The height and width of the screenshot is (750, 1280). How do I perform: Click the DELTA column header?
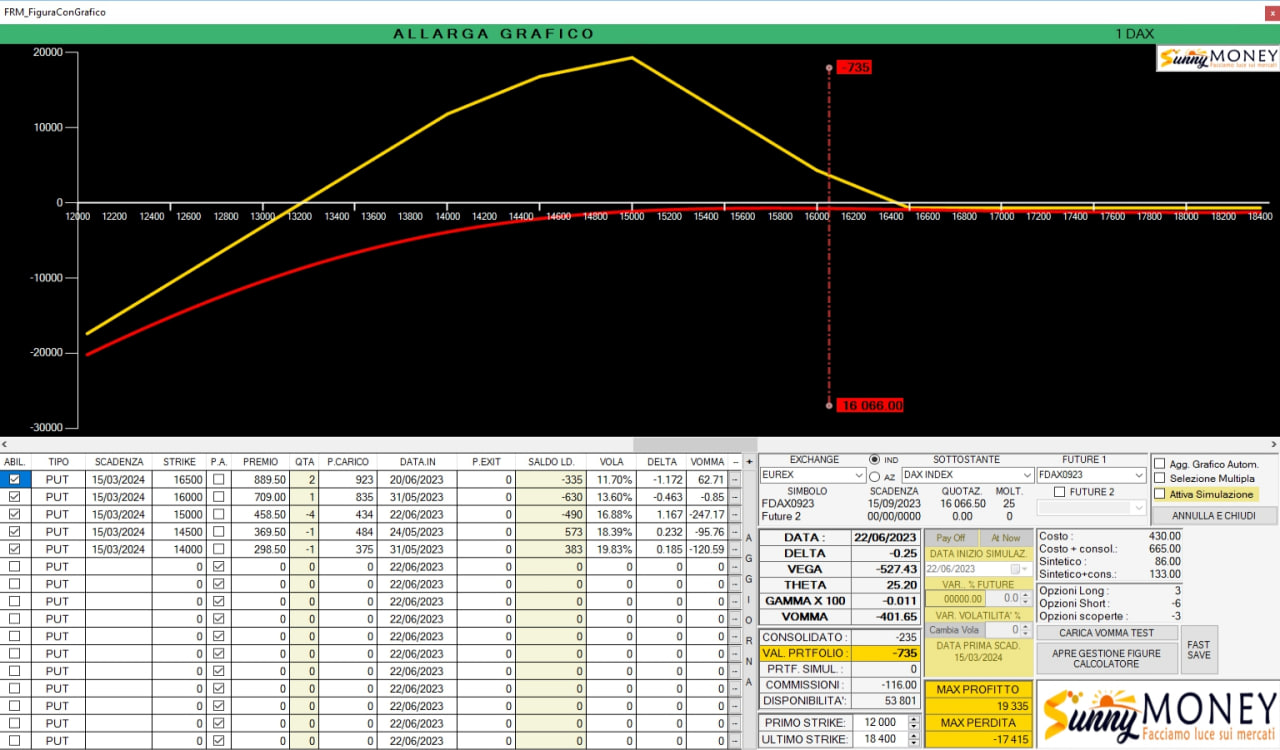point(661,462)
